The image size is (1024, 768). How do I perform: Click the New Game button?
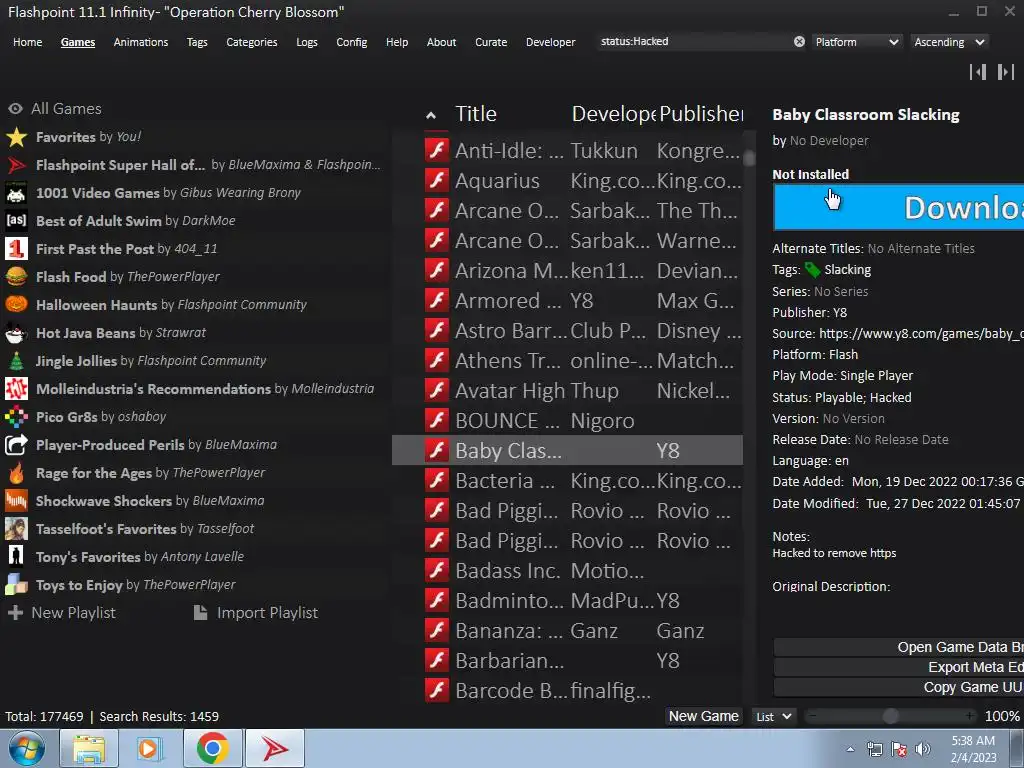tap(703, 716)
